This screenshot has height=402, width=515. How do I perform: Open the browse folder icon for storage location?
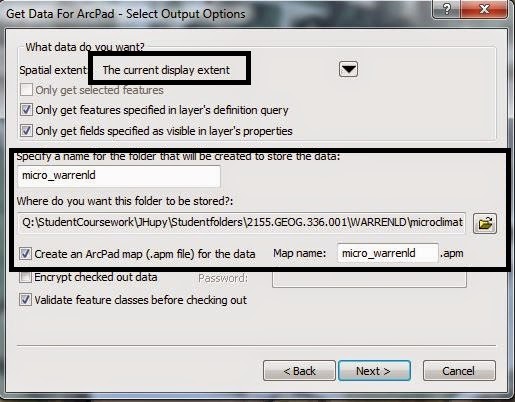[x=485, y=223]
